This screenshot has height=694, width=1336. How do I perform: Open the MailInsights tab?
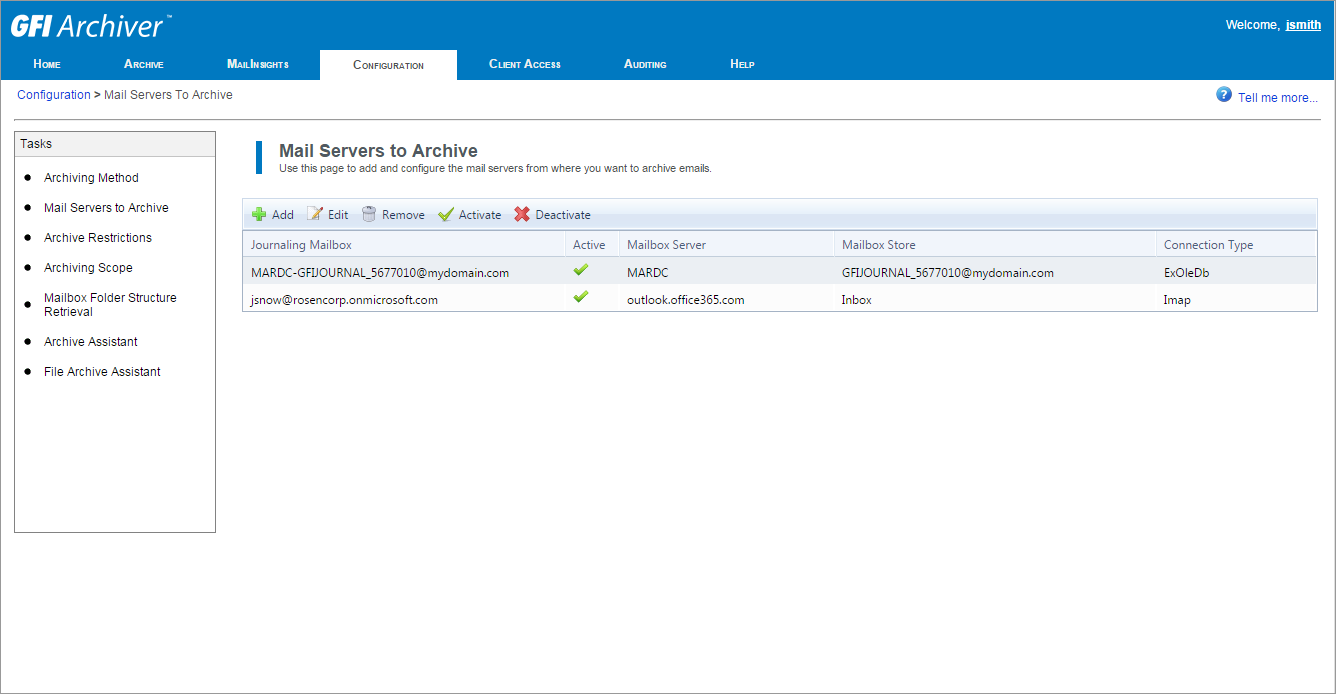258,65
